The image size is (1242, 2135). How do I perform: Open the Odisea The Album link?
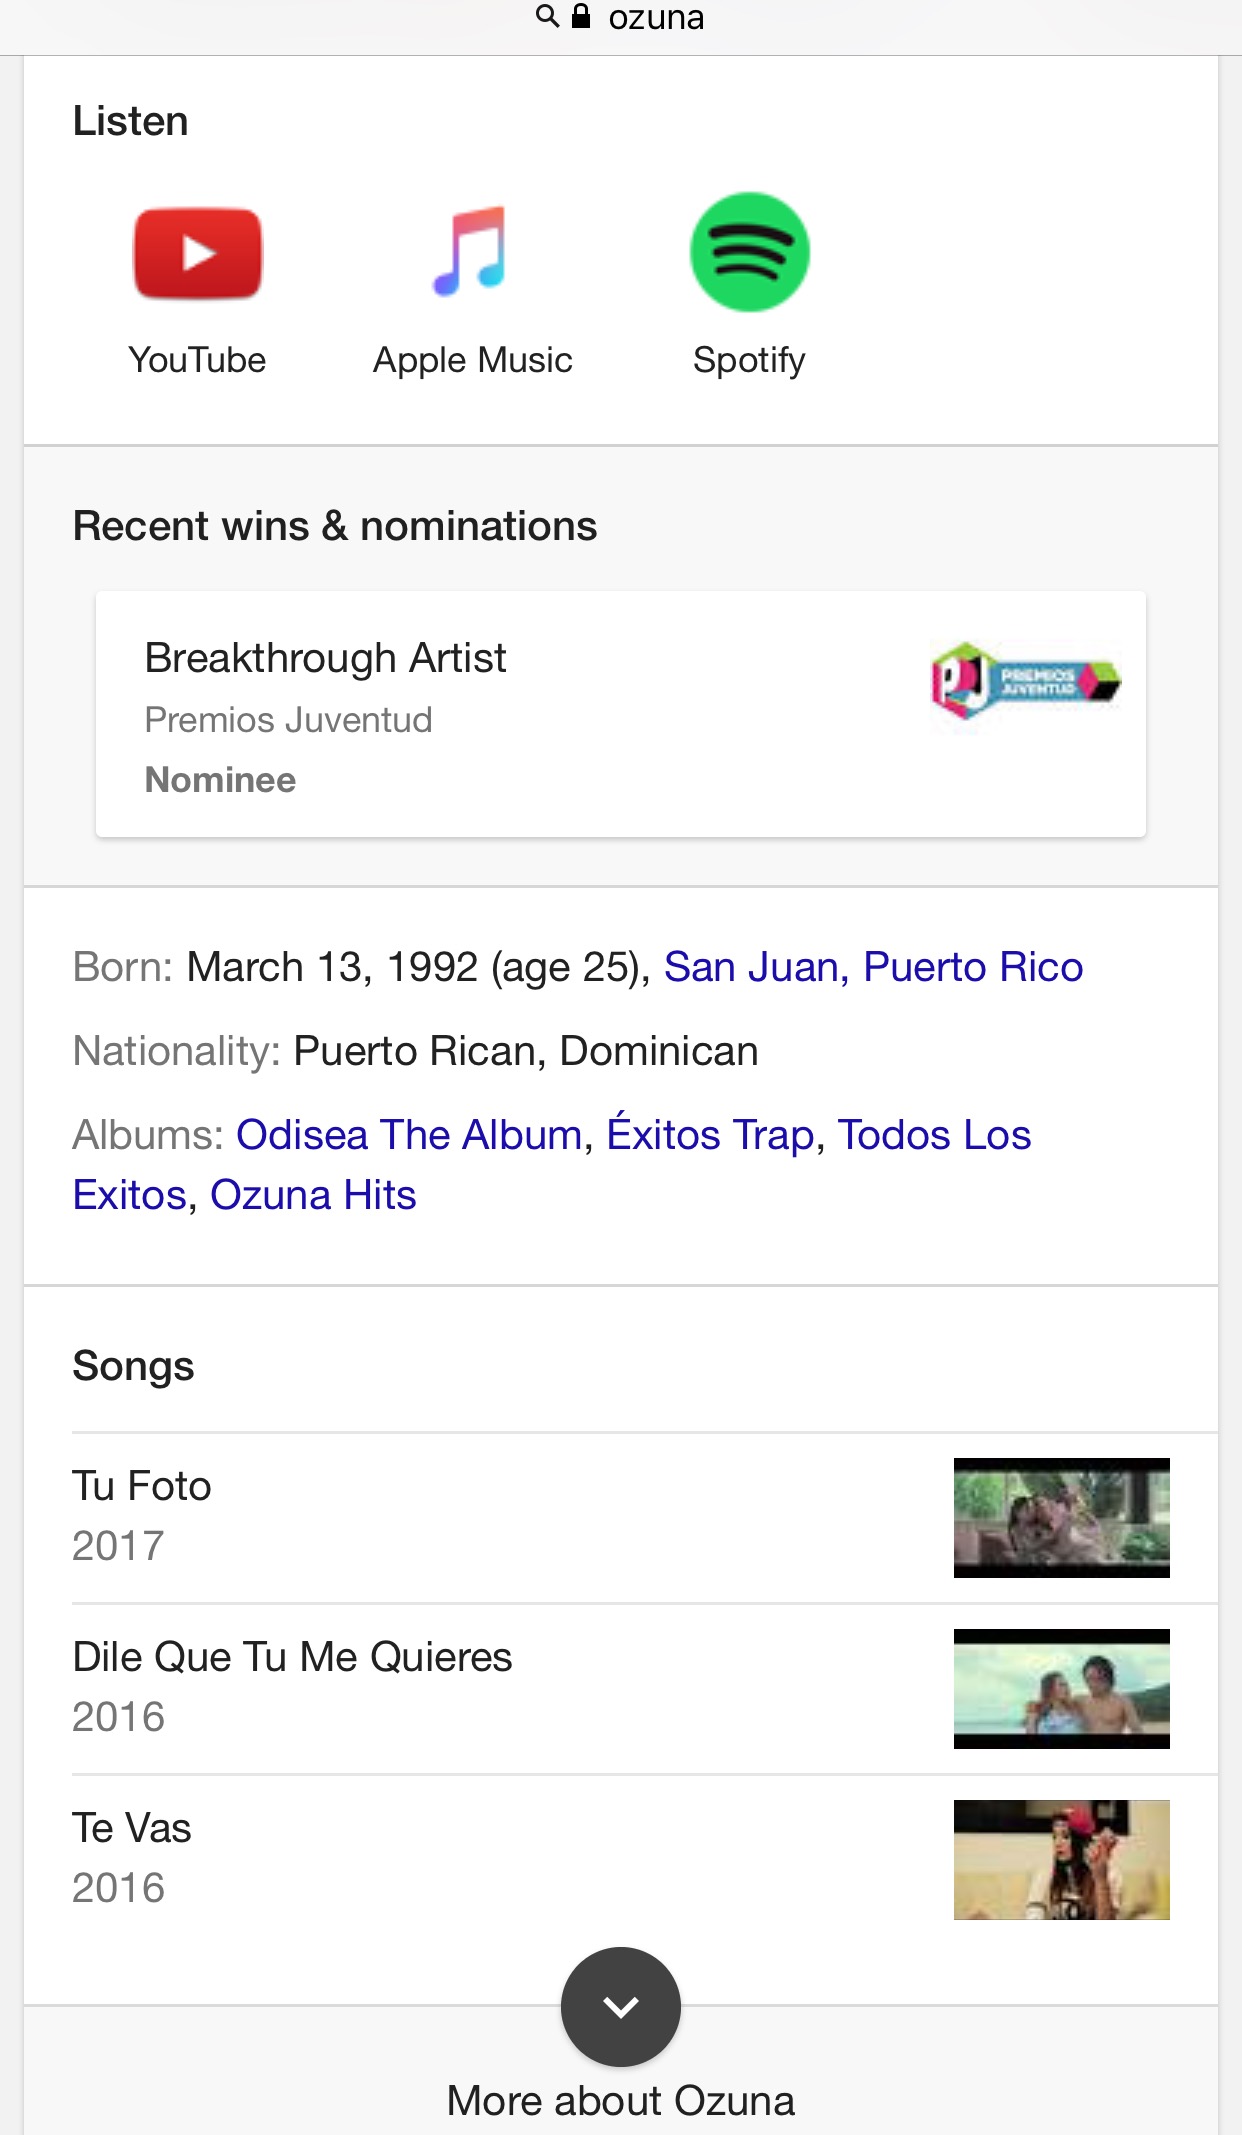409,1135
